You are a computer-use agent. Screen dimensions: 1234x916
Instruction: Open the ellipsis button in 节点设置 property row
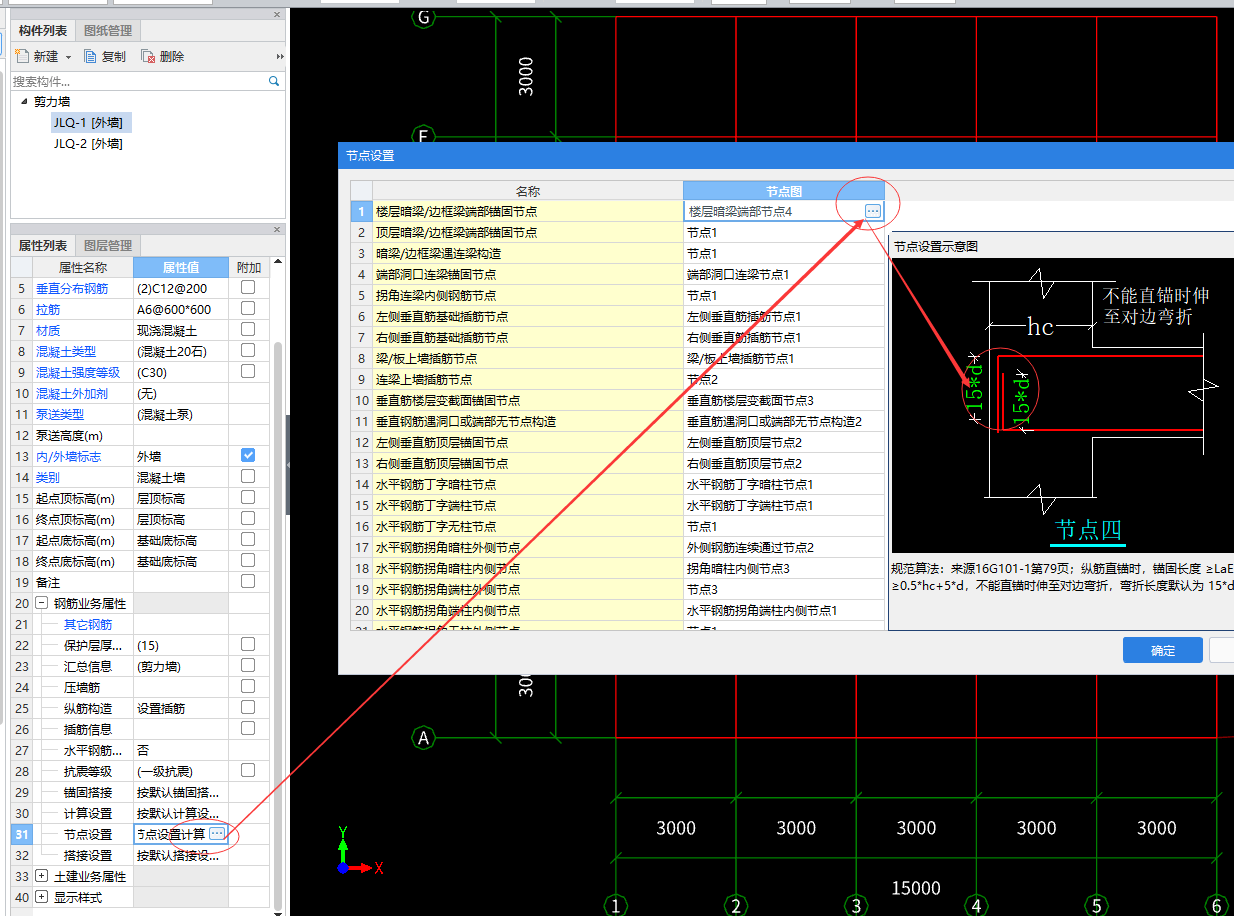point(217,833)
